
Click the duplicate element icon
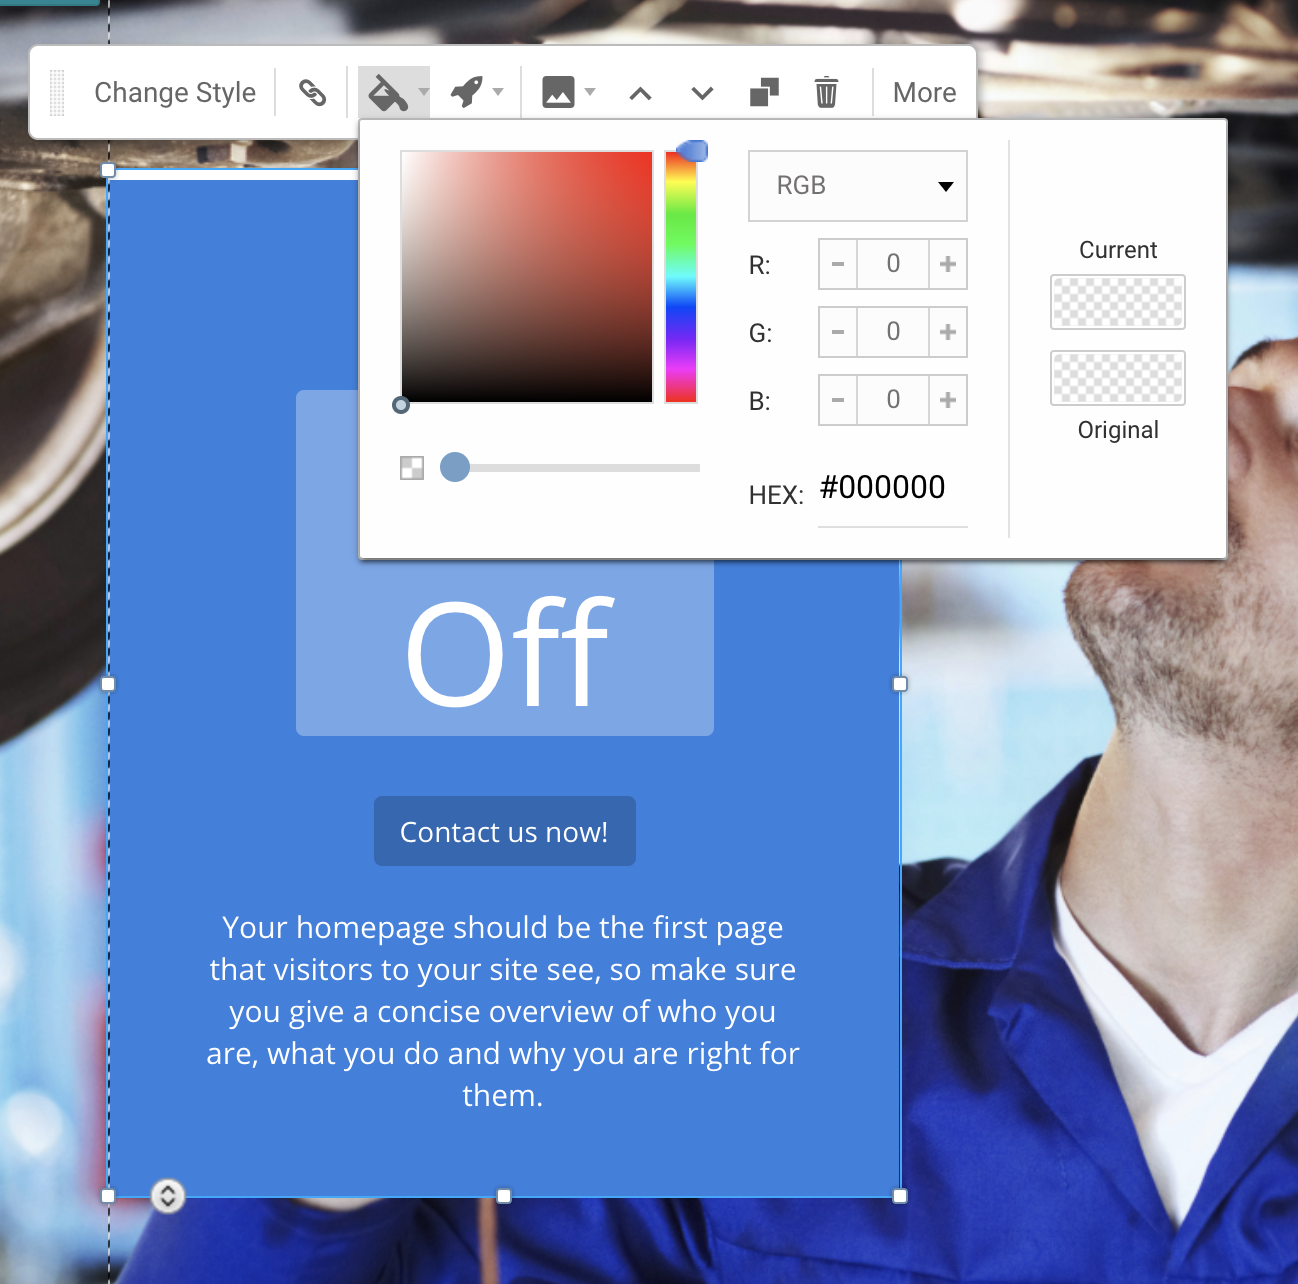(x=764, y=93)
